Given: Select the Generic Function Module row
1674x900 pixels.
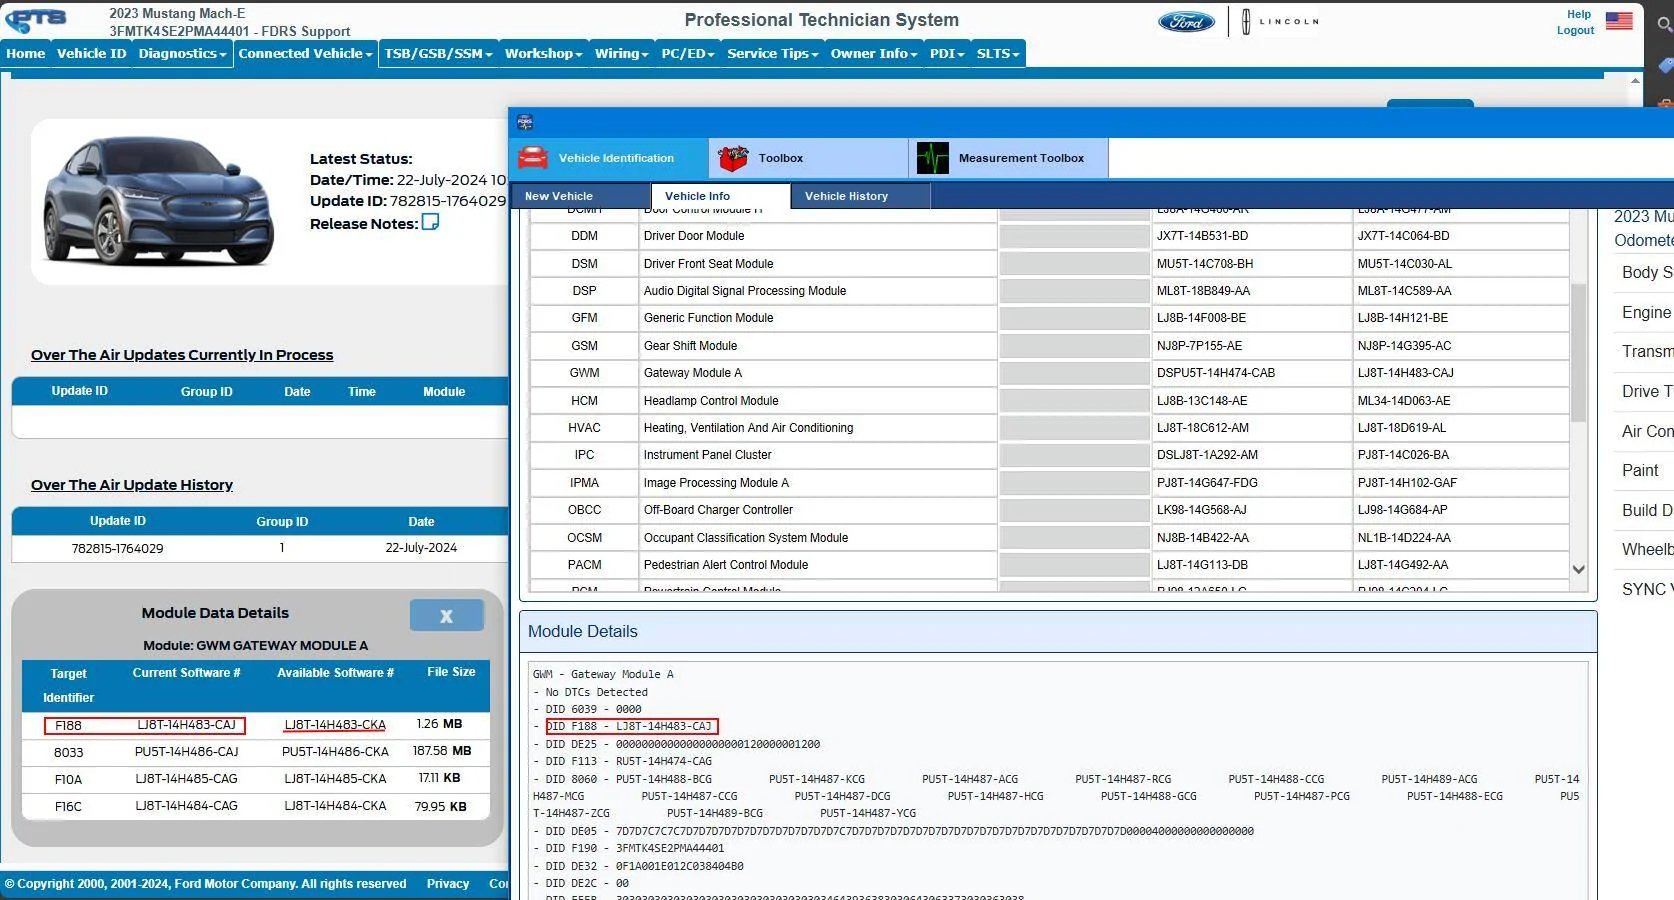Looking at the screenshot, I should click(1049, 318).
